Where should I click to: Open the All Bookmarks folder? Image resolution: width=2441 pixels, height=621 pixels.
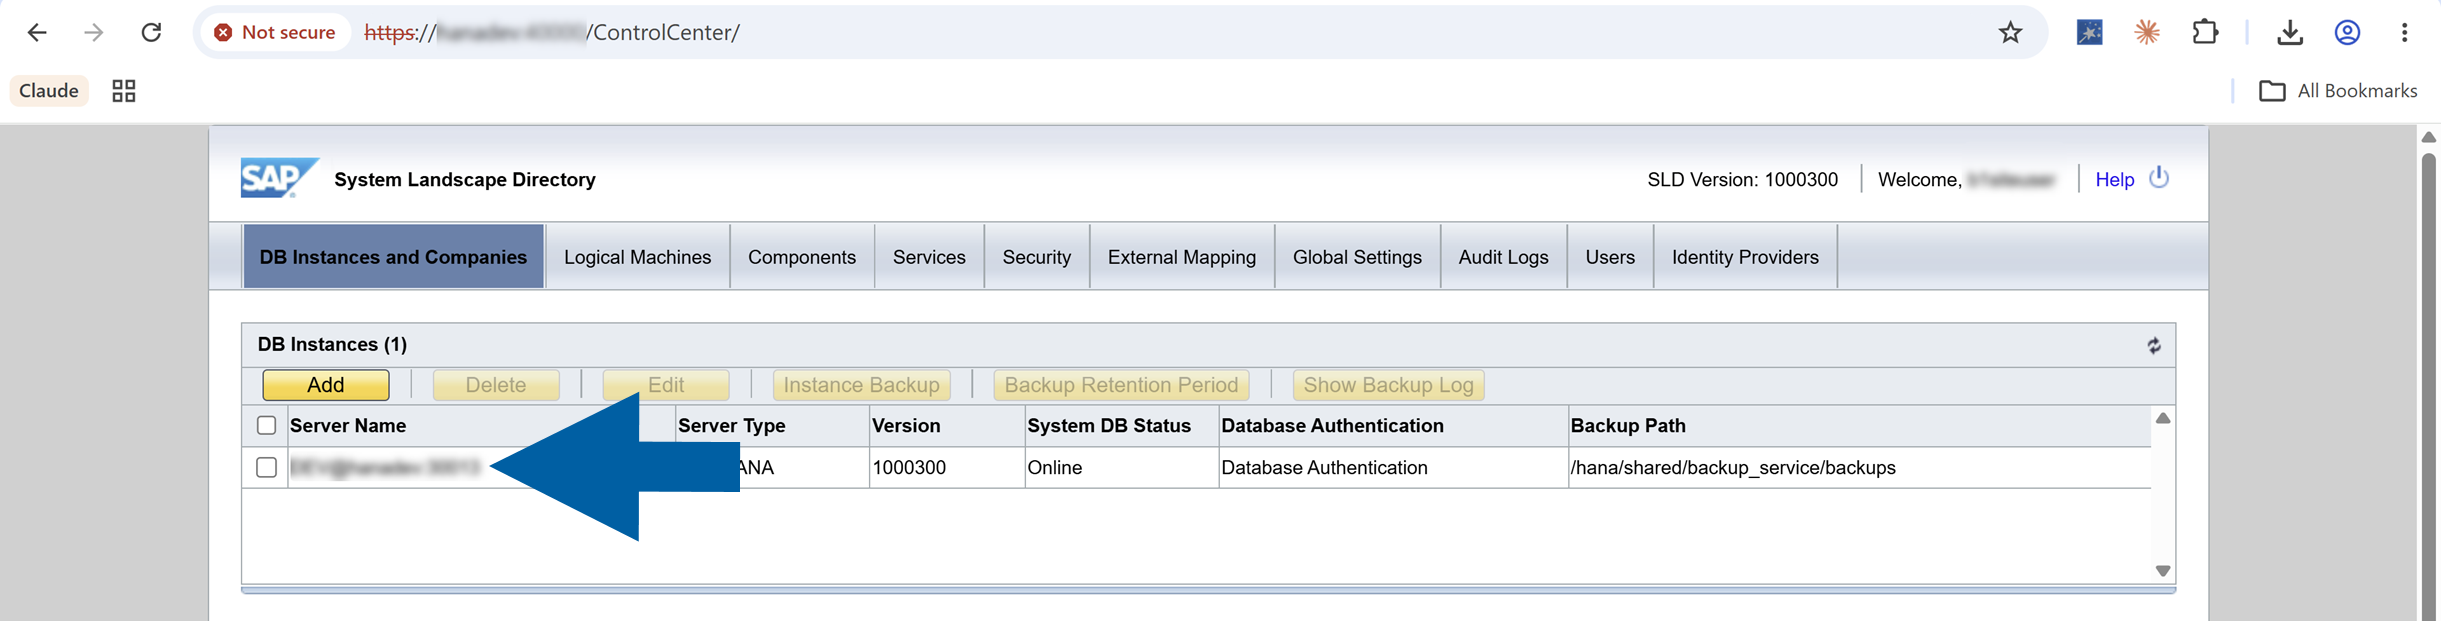coord(2338,91)
